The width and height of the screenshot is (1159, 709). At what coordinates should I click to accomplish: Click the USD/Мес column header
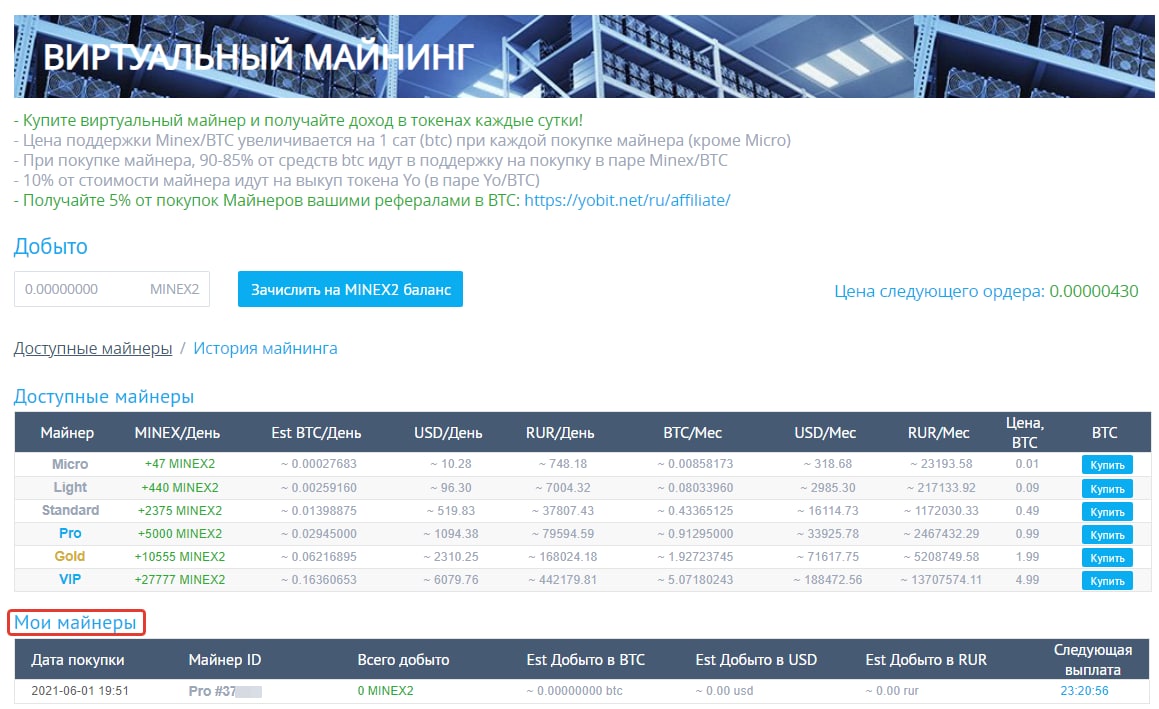click(825, 432)
